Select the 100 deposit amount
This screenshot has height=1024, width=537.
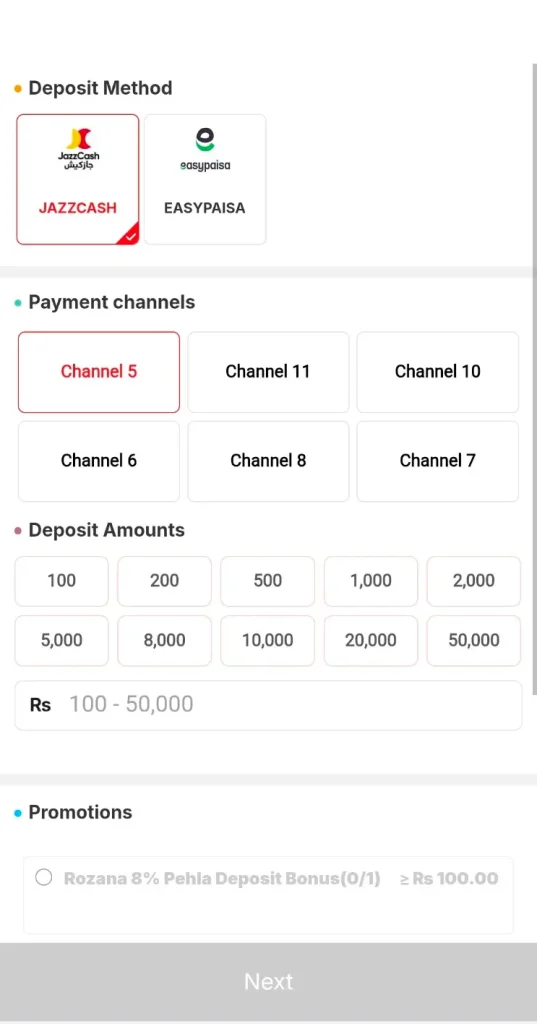61,581
